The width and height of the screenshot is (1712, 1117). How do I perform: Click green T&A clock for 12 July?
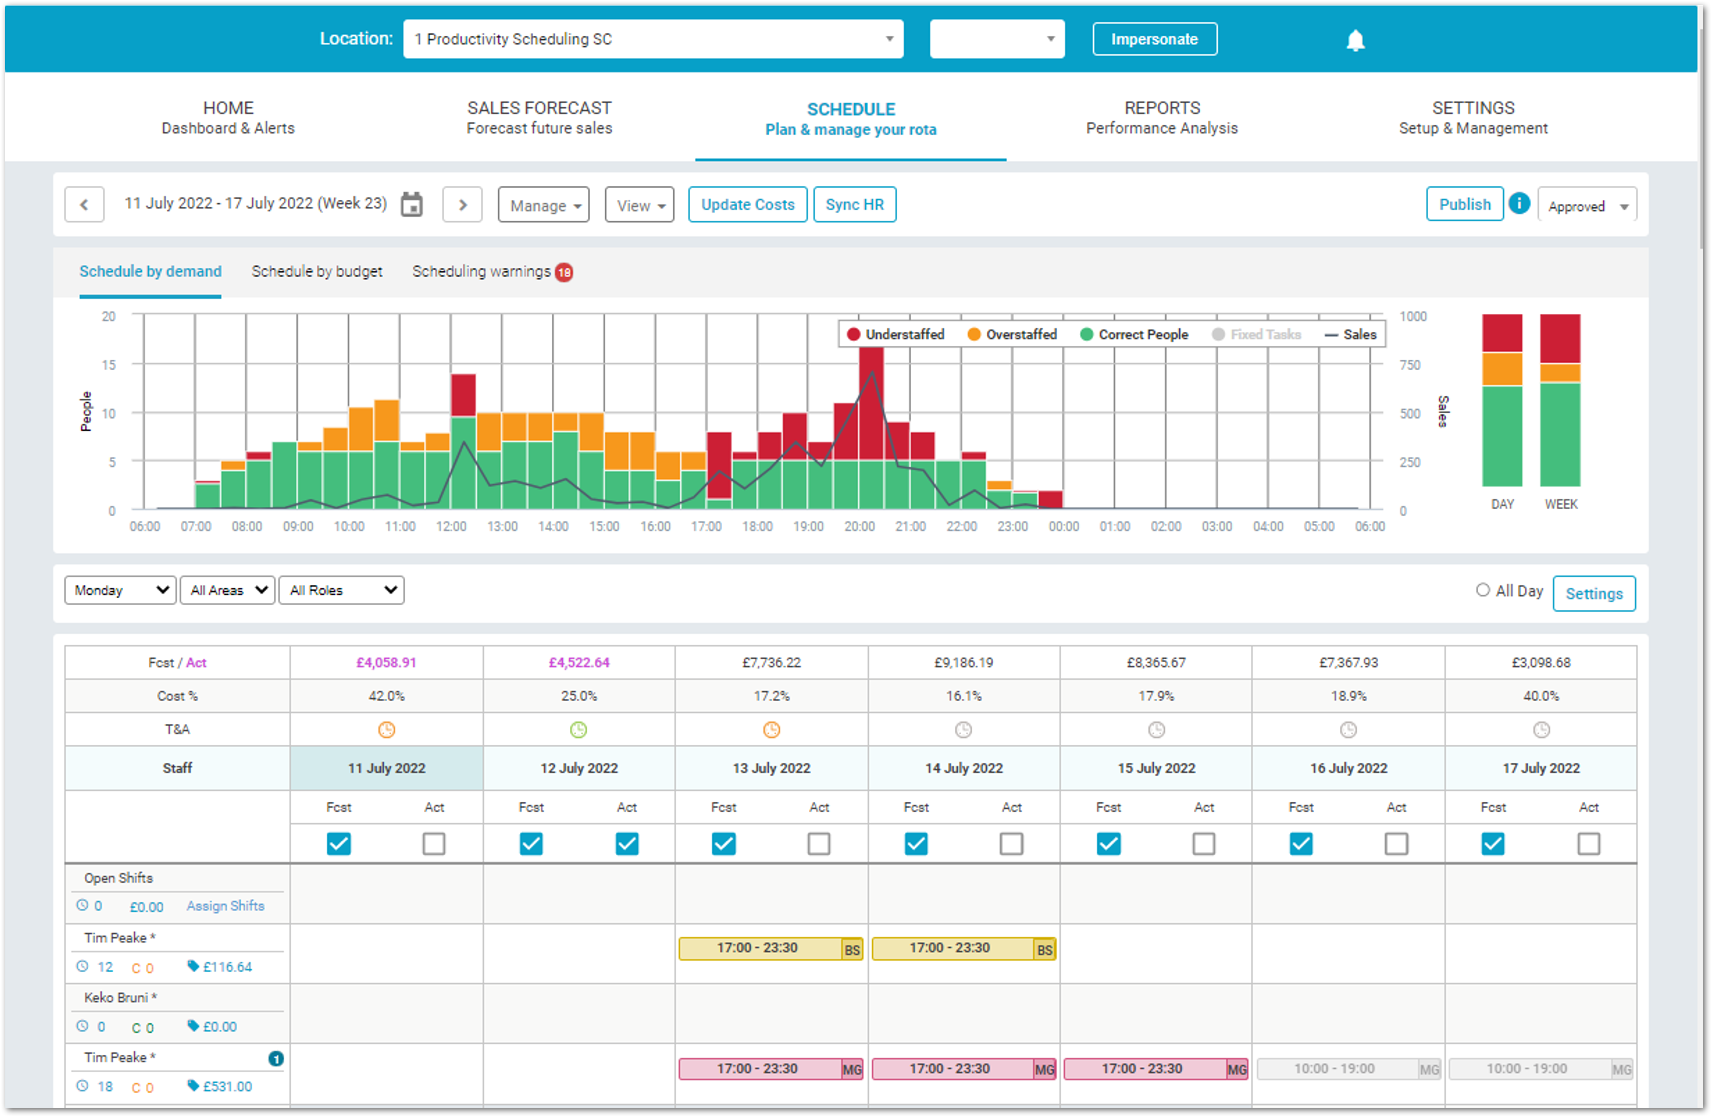coord(578,730)
